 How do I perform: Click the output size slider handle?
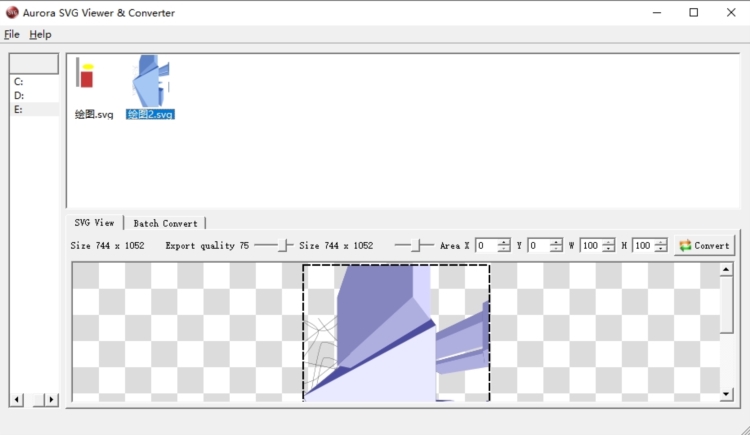[x=419, y=245]
